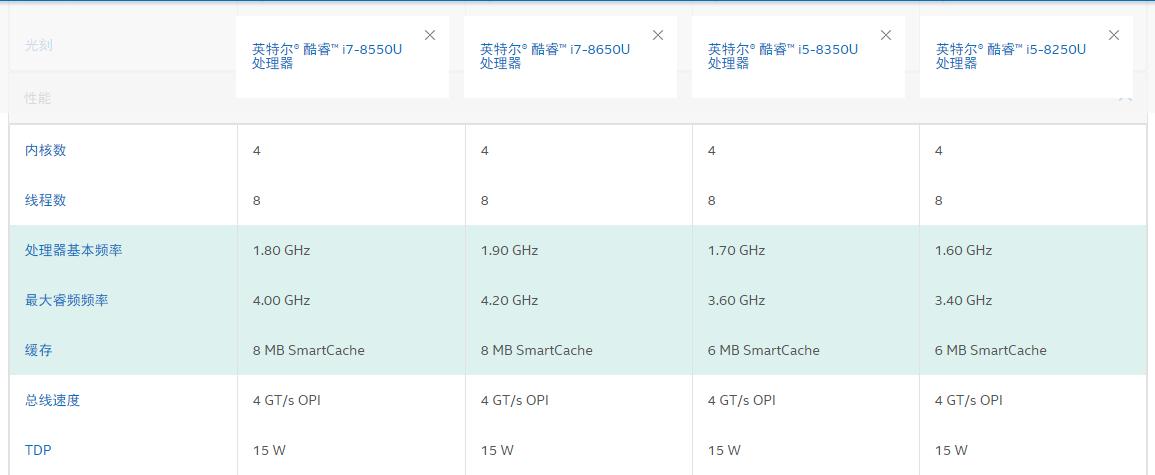Click the 内核数 row label
This screenshot has width=1155, height=475.
tap(46, 150)
